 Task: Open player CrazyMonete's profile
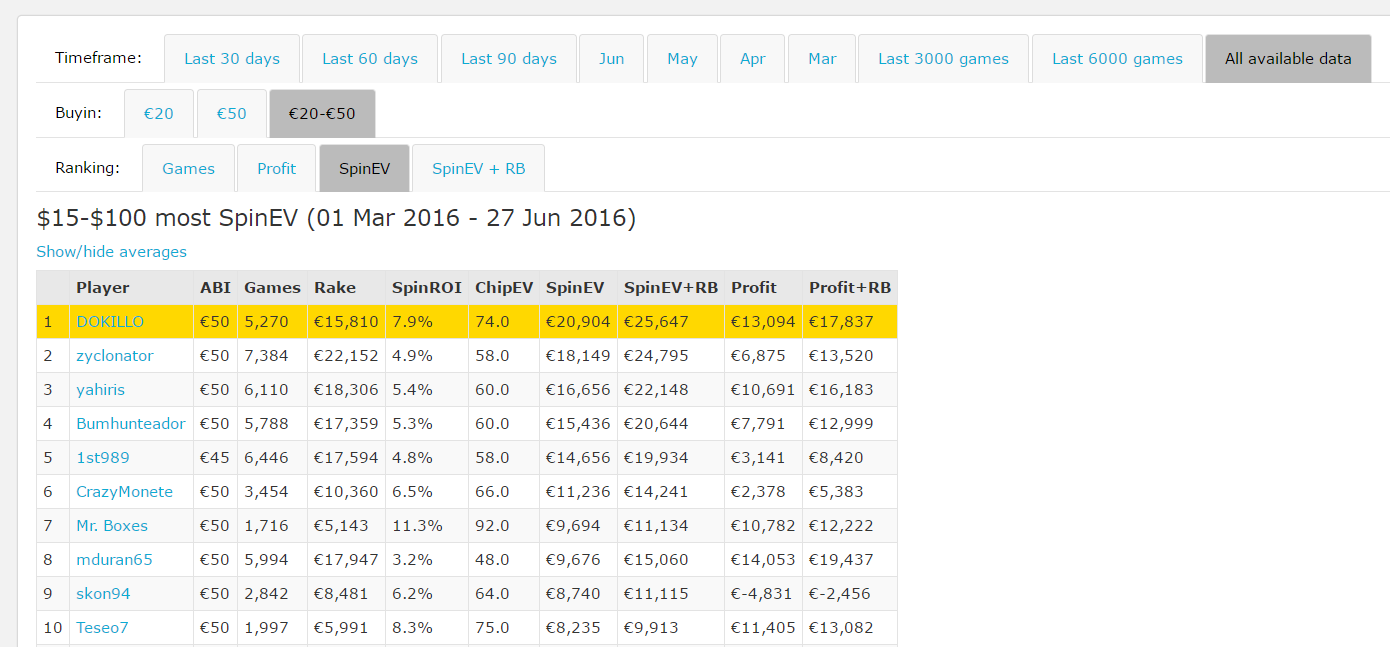click(125, 492)
